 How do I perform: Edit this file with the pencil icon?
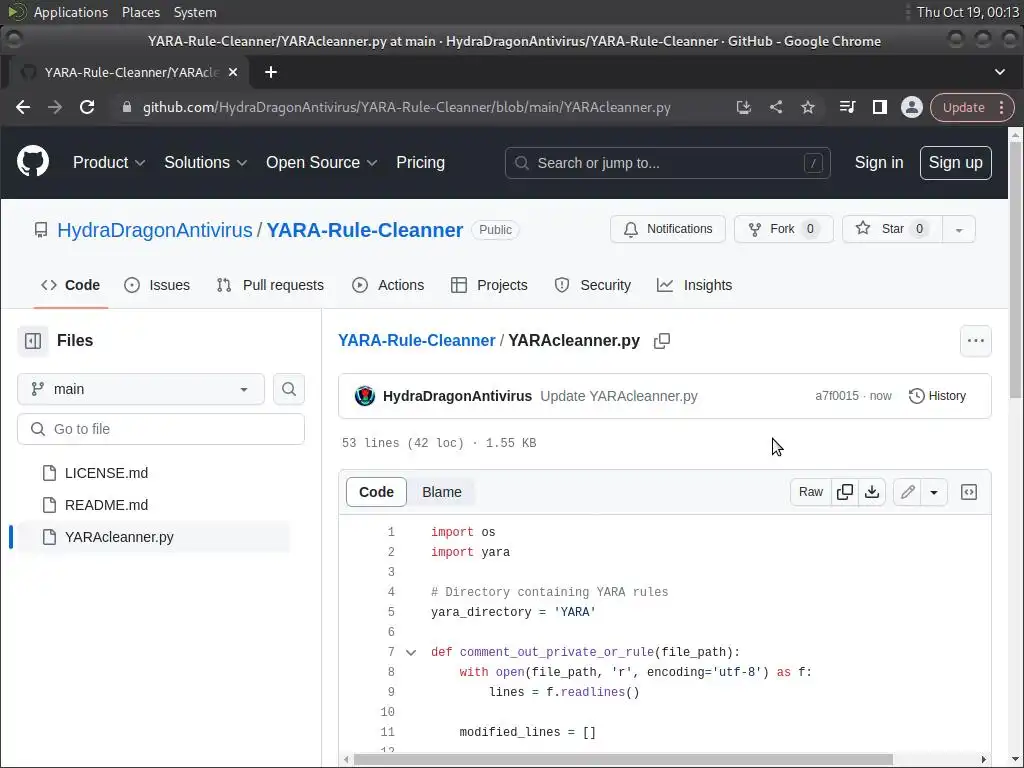pyautogui.click(x=907, y=492)
